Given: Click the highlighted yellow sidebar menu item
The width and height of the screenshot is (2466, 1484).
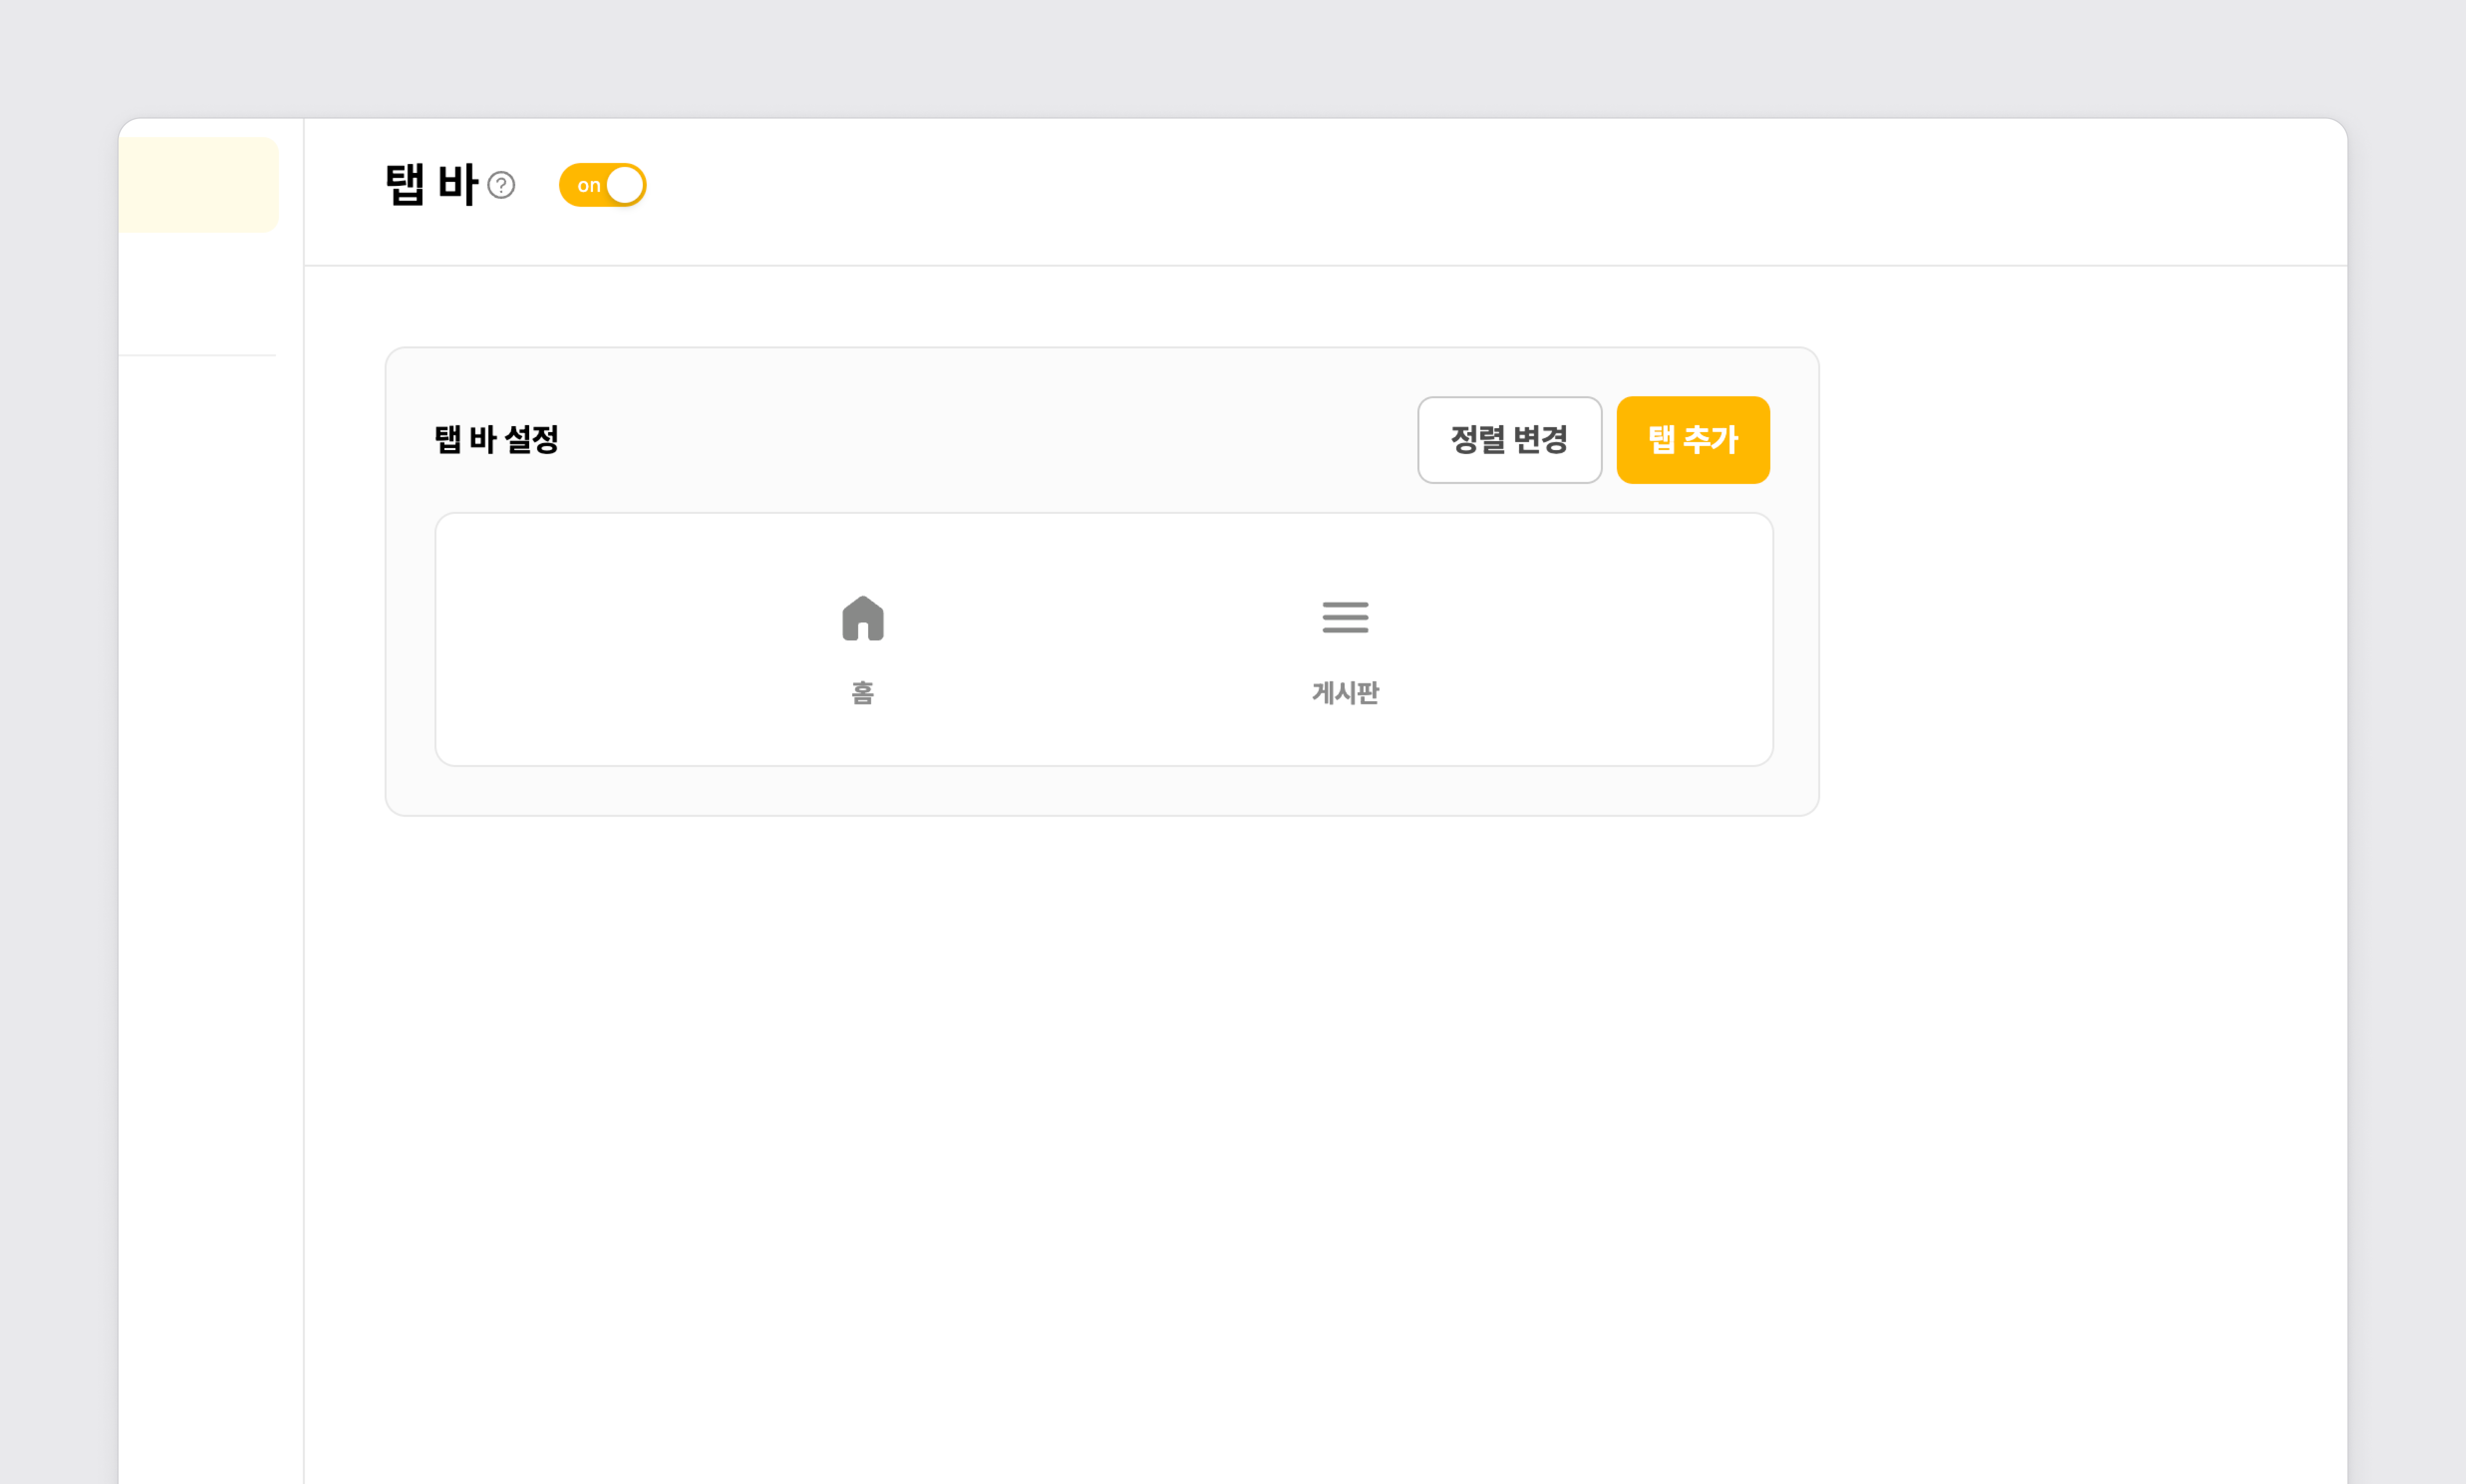Looking at the screenshot, I should (x=198, y=185).
